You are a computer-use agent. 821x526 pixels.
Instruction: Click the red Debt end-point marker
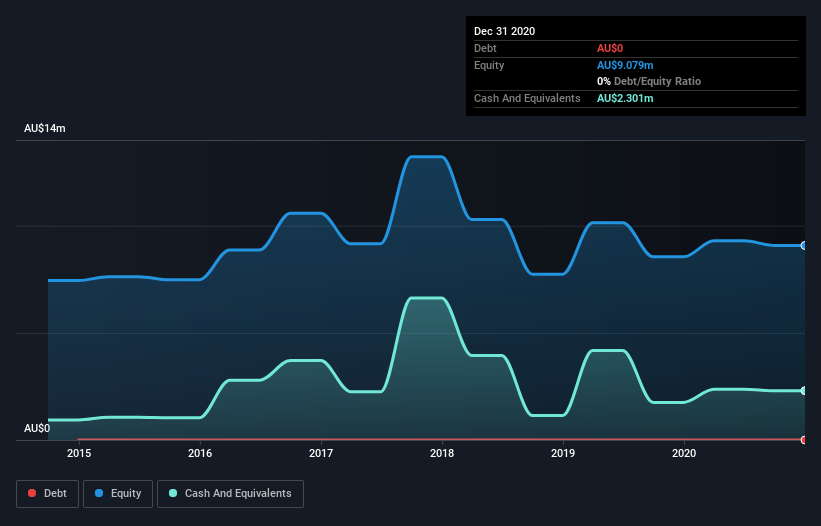[x=804, y=440]
